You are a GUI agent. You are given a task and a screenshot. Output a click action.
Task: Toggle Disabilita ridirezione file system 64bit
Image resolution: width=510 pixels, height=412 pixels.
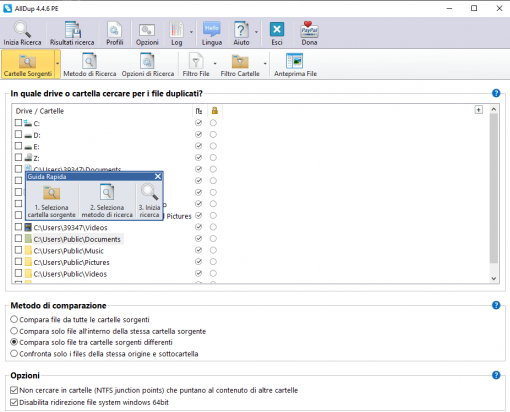coord(14,402)
